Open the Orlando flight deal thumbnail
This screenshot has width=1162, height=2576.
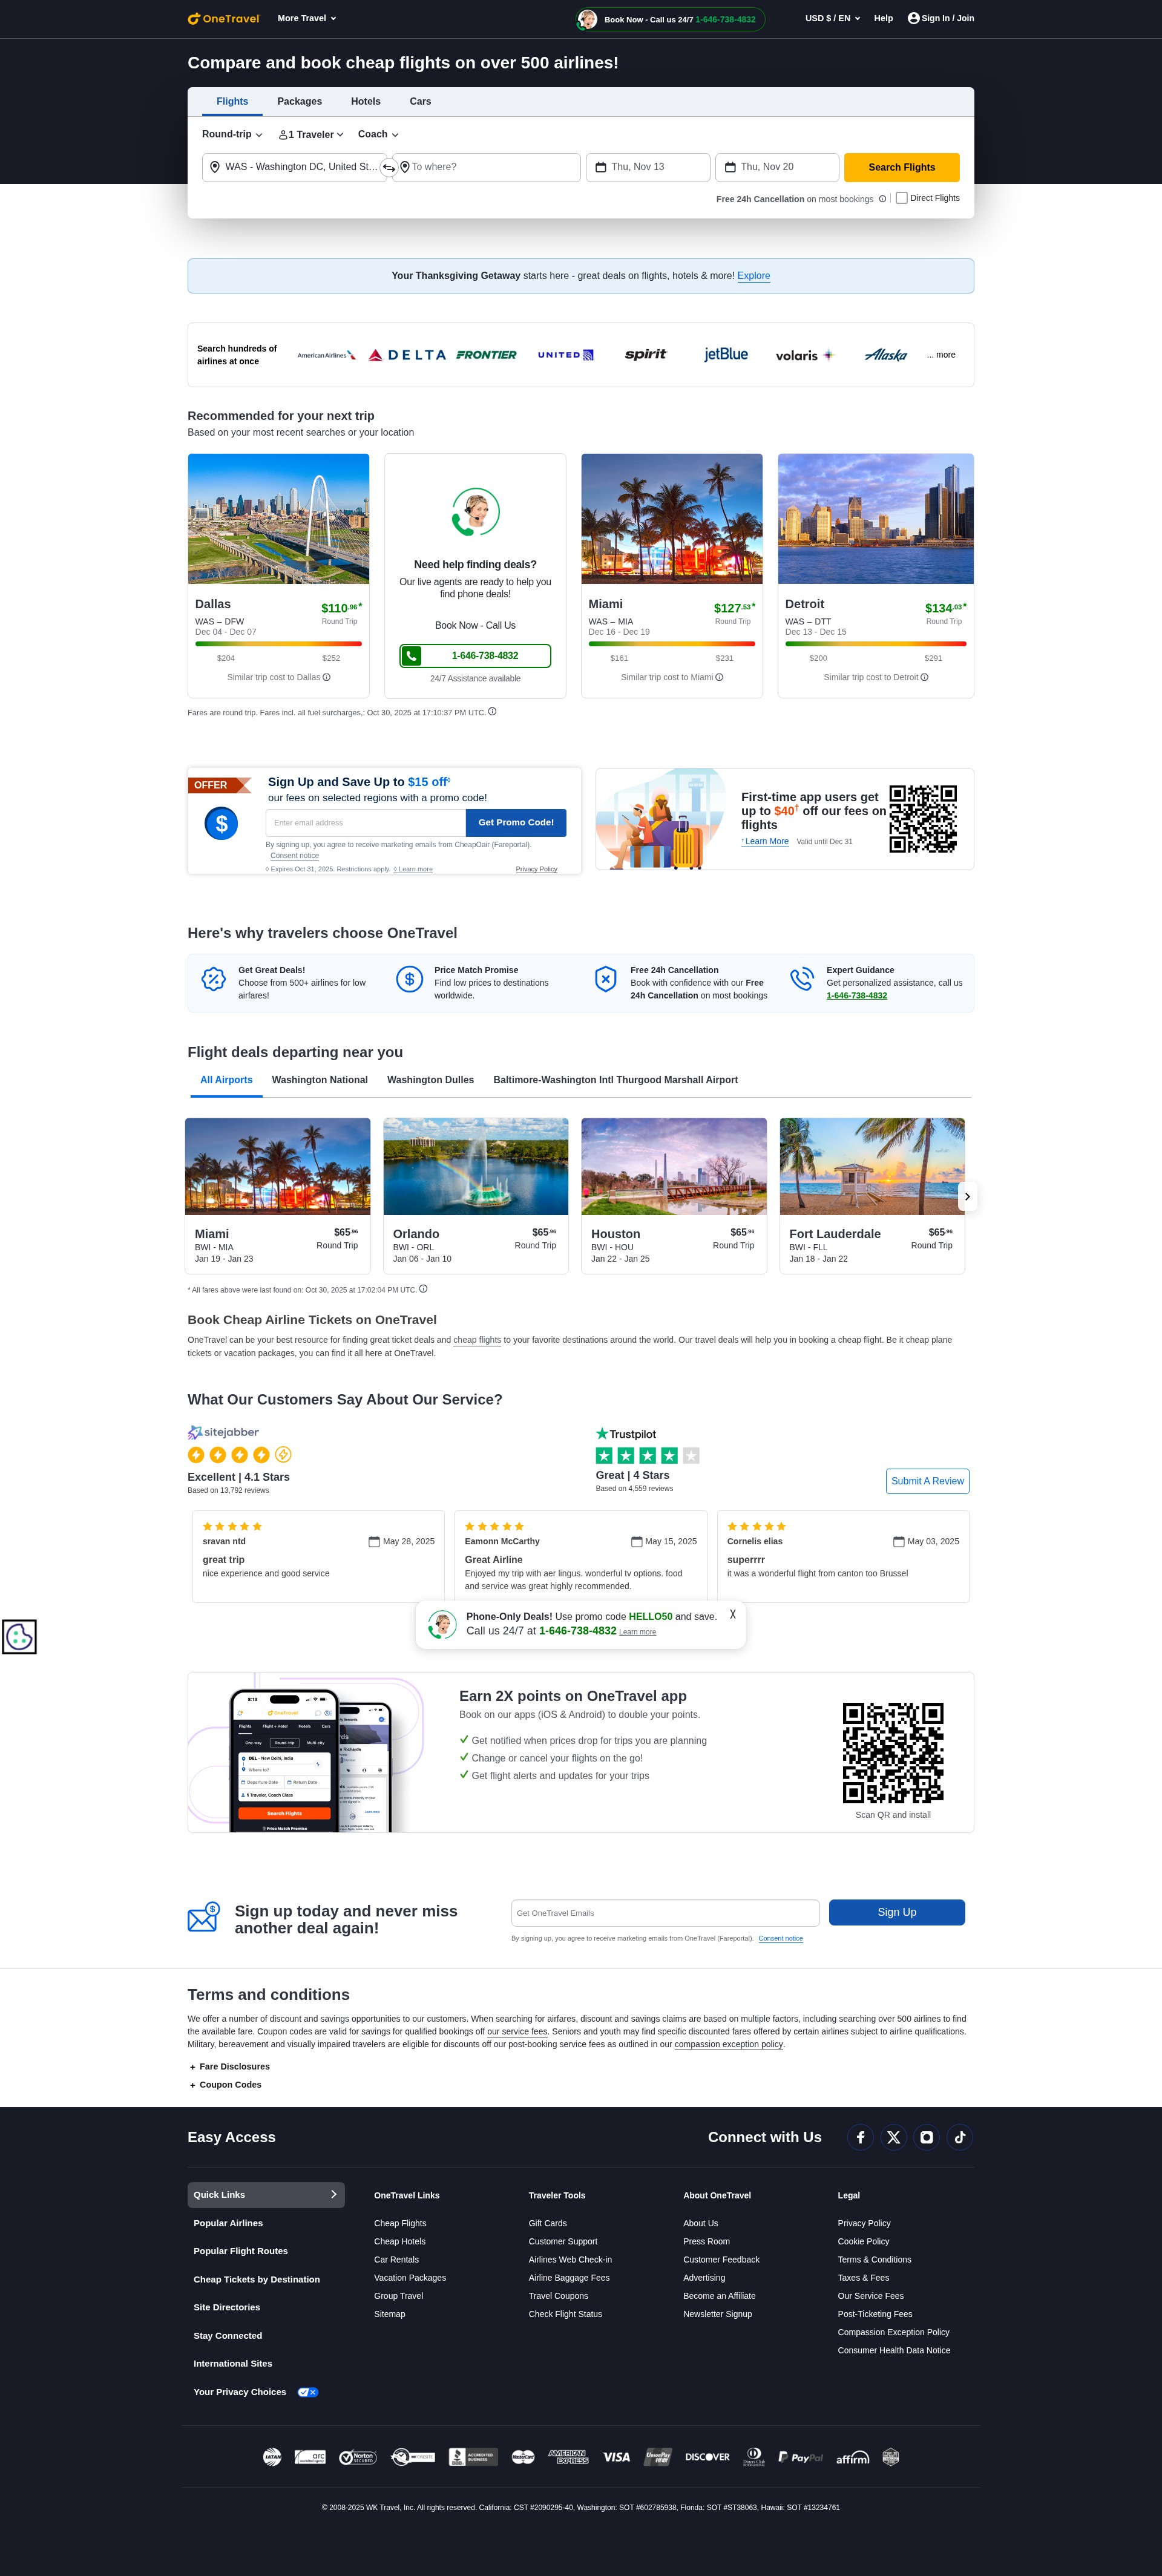[476, 1167]
